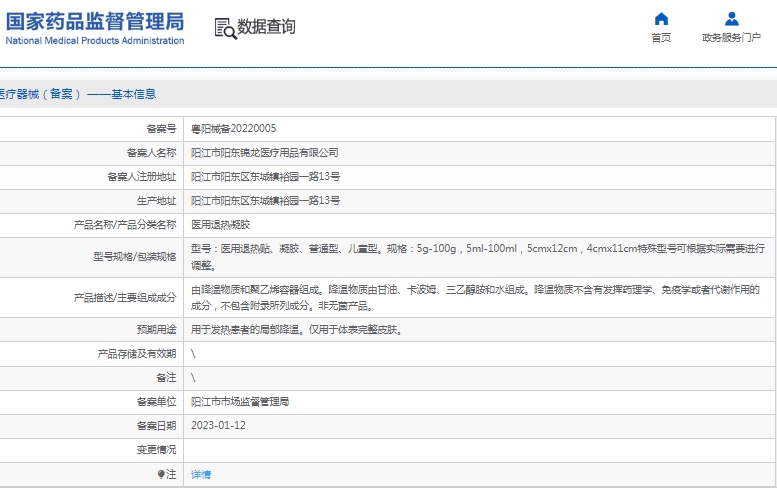Click 阳江市阳东锦龙医疗用品有限公司 cell
The image size is (777, 497).
tap(265, 153)
